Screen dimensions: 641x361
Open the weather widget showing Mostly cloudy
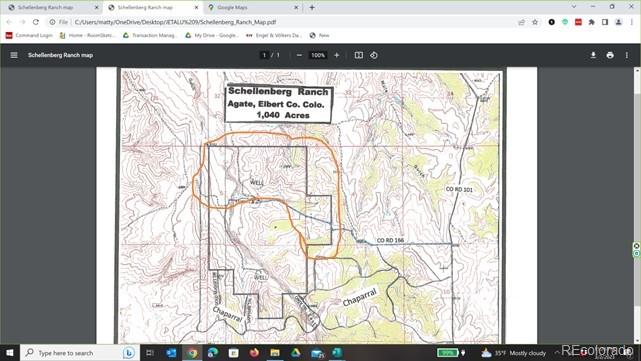pyautogui.click(x=514, y=353)
